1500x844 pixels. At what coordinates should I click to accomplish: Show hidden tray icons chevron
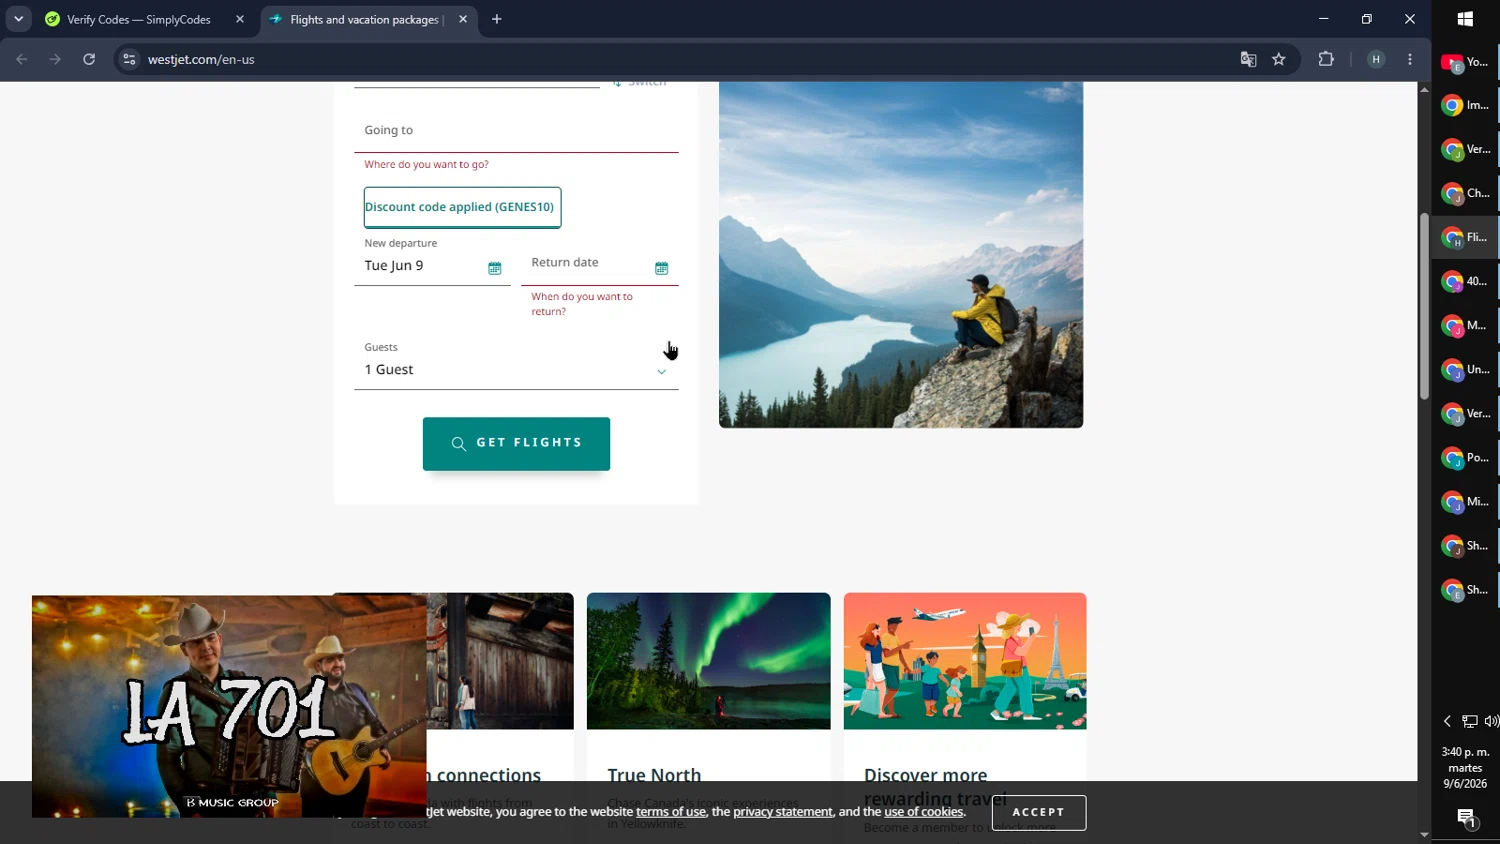click(1446, 721)
